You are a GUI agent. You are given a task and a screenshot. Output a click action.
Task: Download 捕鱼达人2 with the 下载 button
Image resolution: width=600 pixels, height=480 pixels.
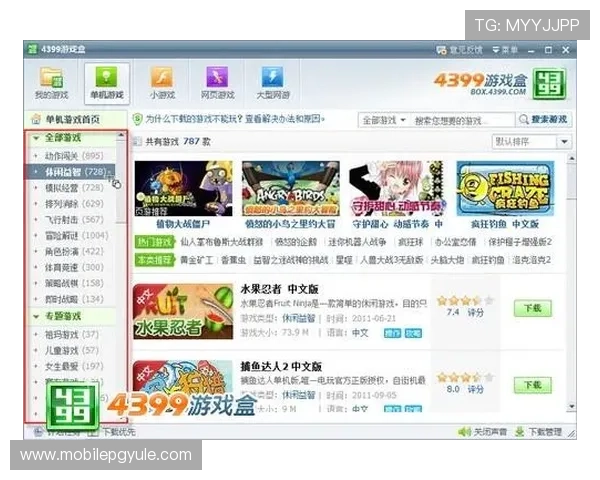(533, 385)
